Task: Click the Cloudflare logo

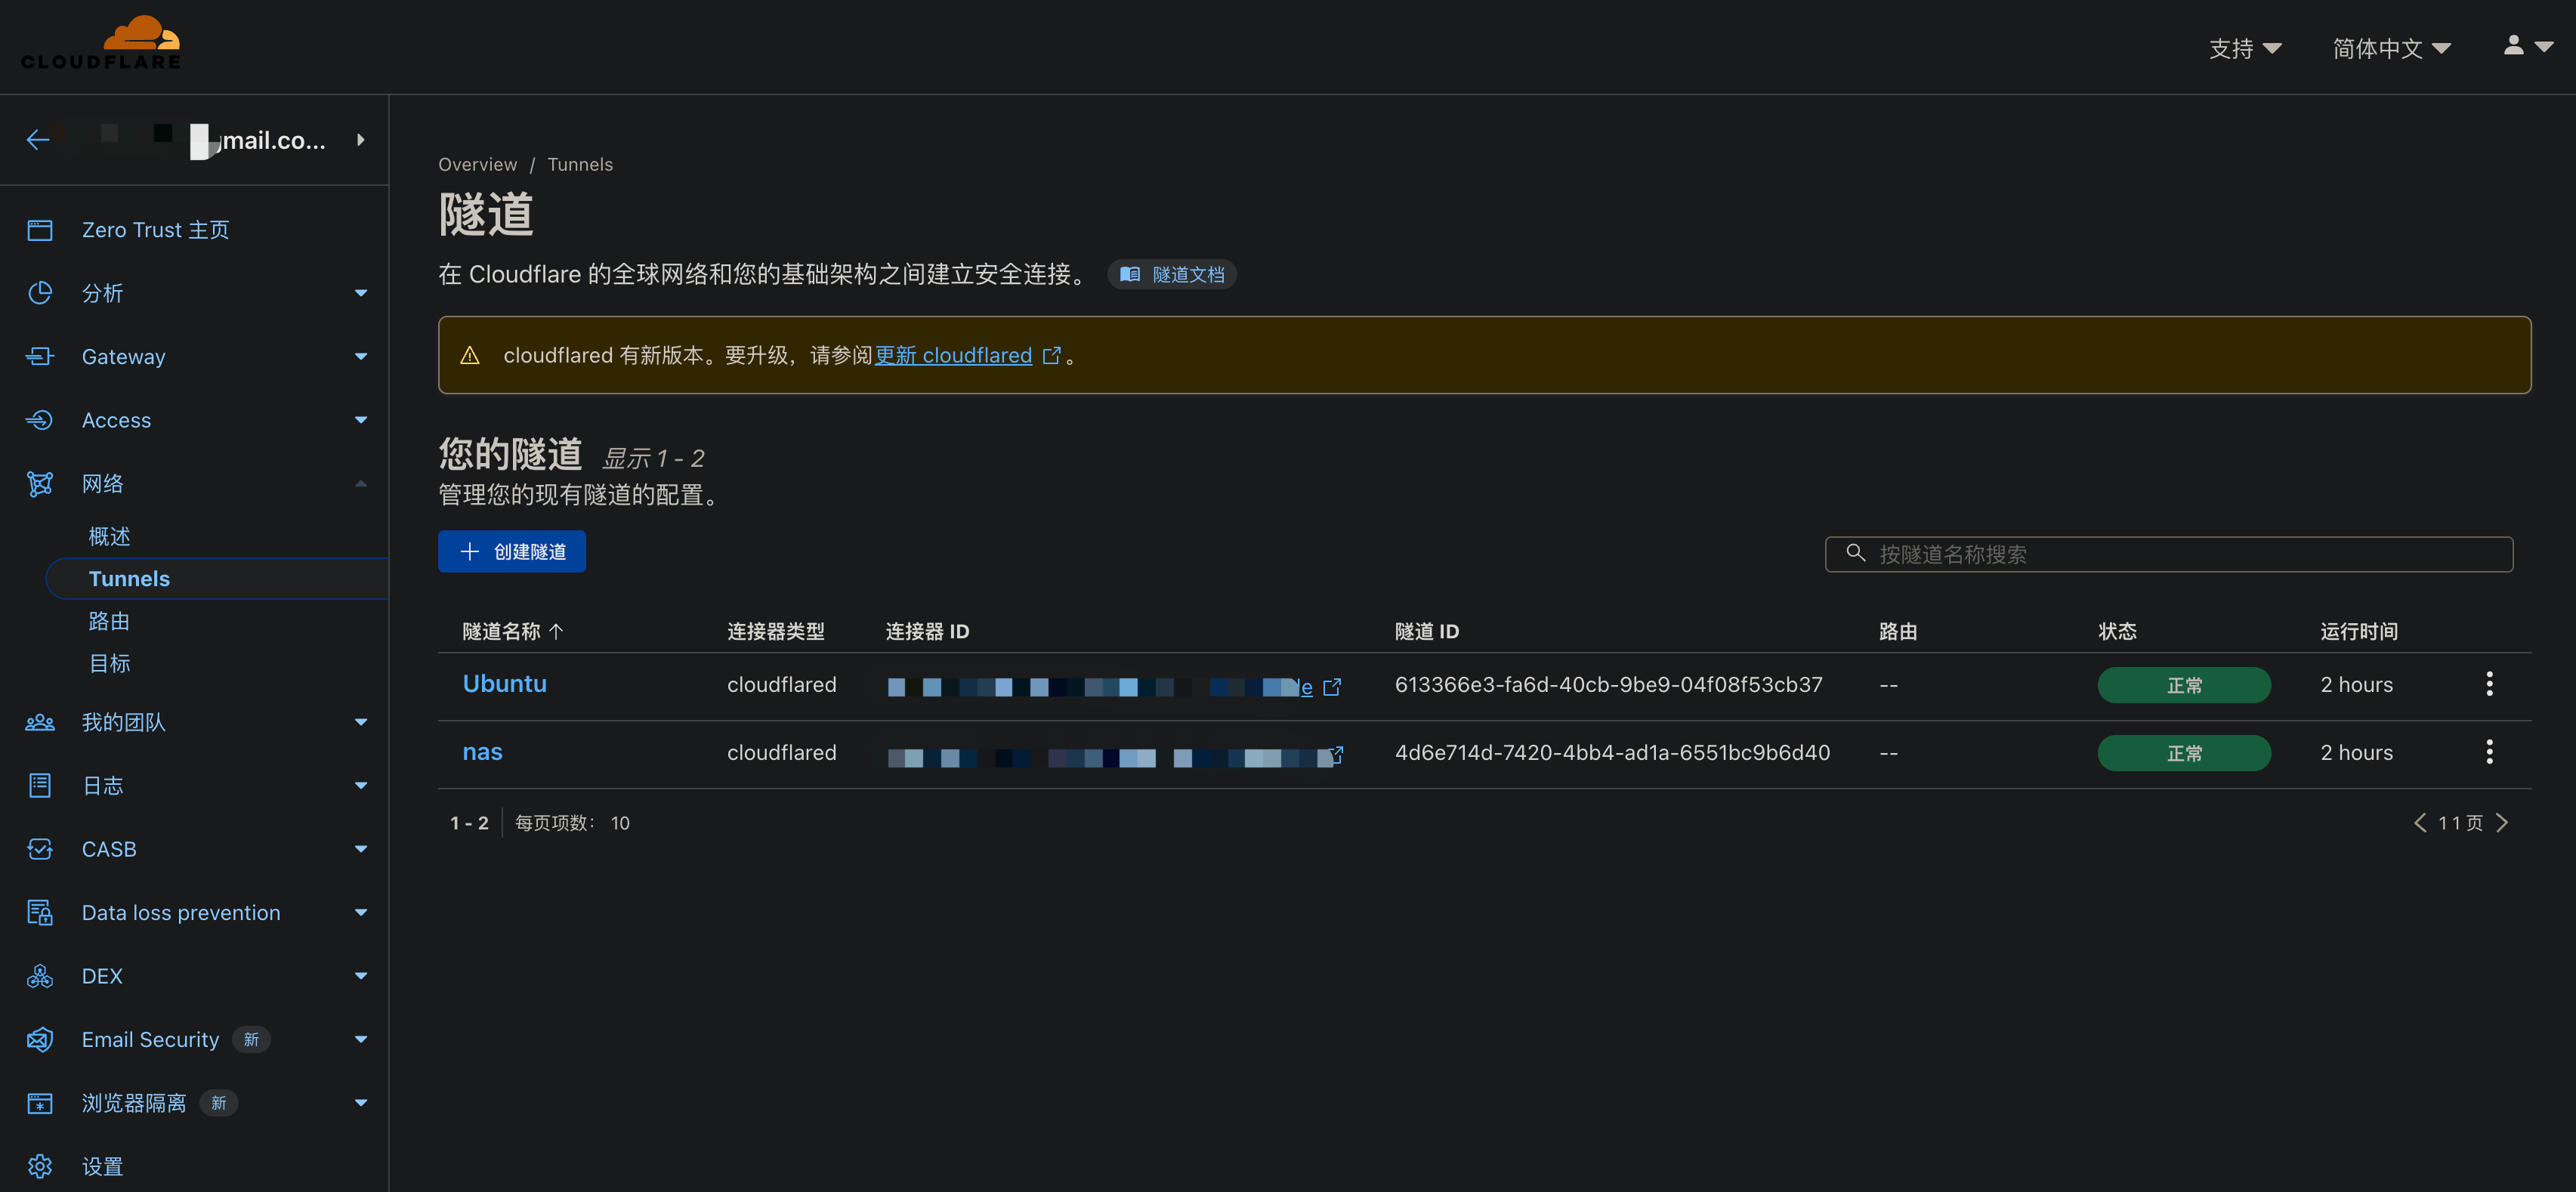Action: [x=101, y=43]
